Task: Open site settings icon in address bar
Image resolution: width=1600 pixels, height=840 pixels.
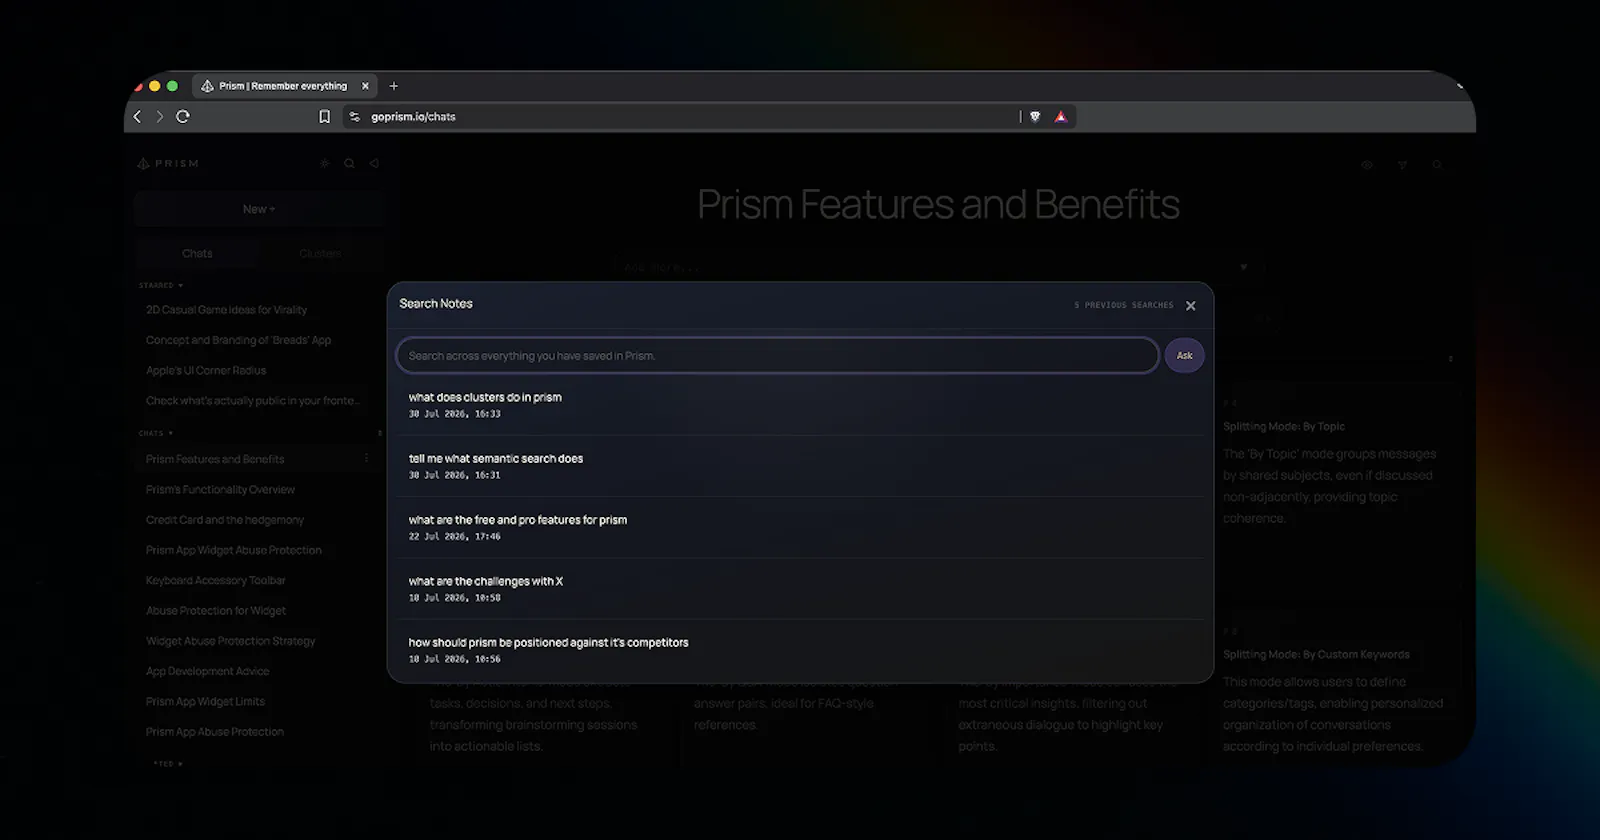Action: coord(354,117)
